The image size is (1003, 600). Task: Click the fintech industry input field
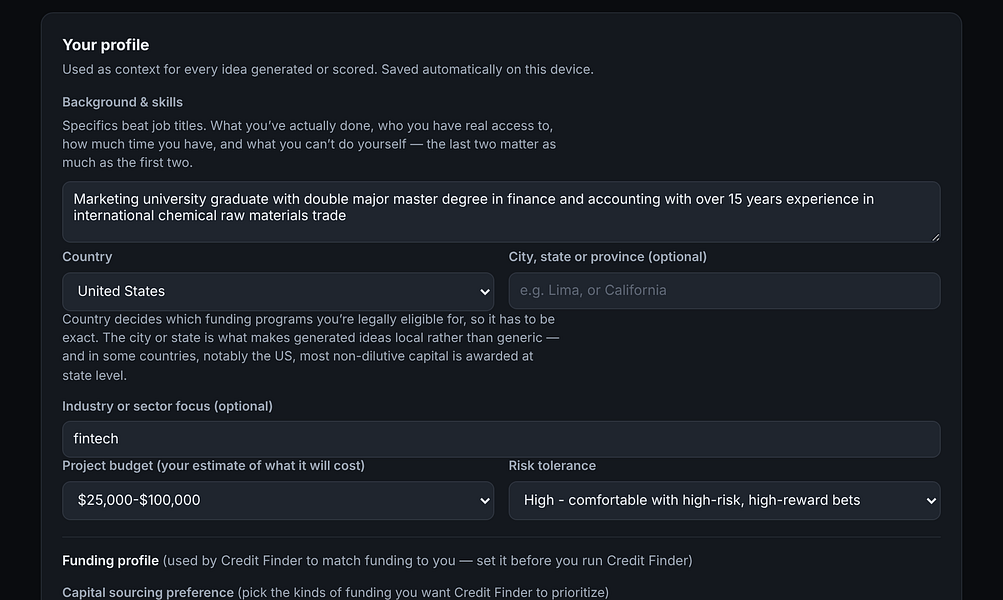point(501,439)
